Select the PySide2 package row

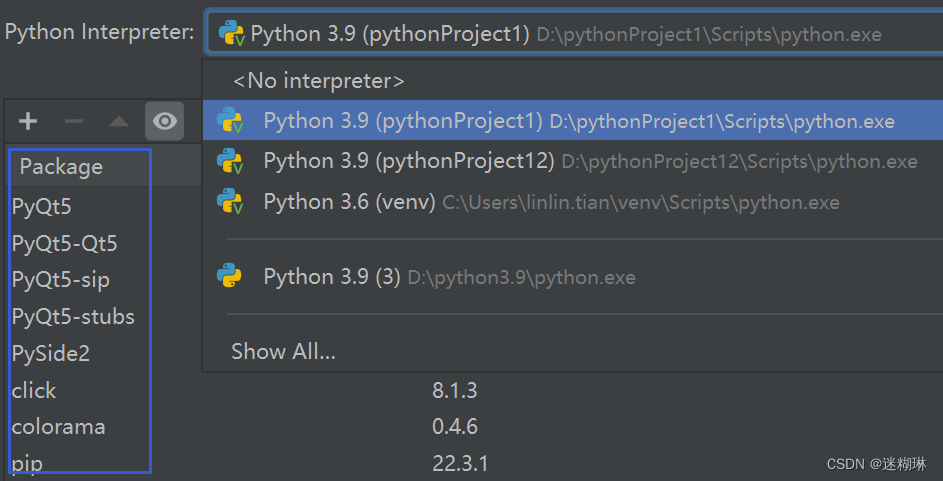51,354
